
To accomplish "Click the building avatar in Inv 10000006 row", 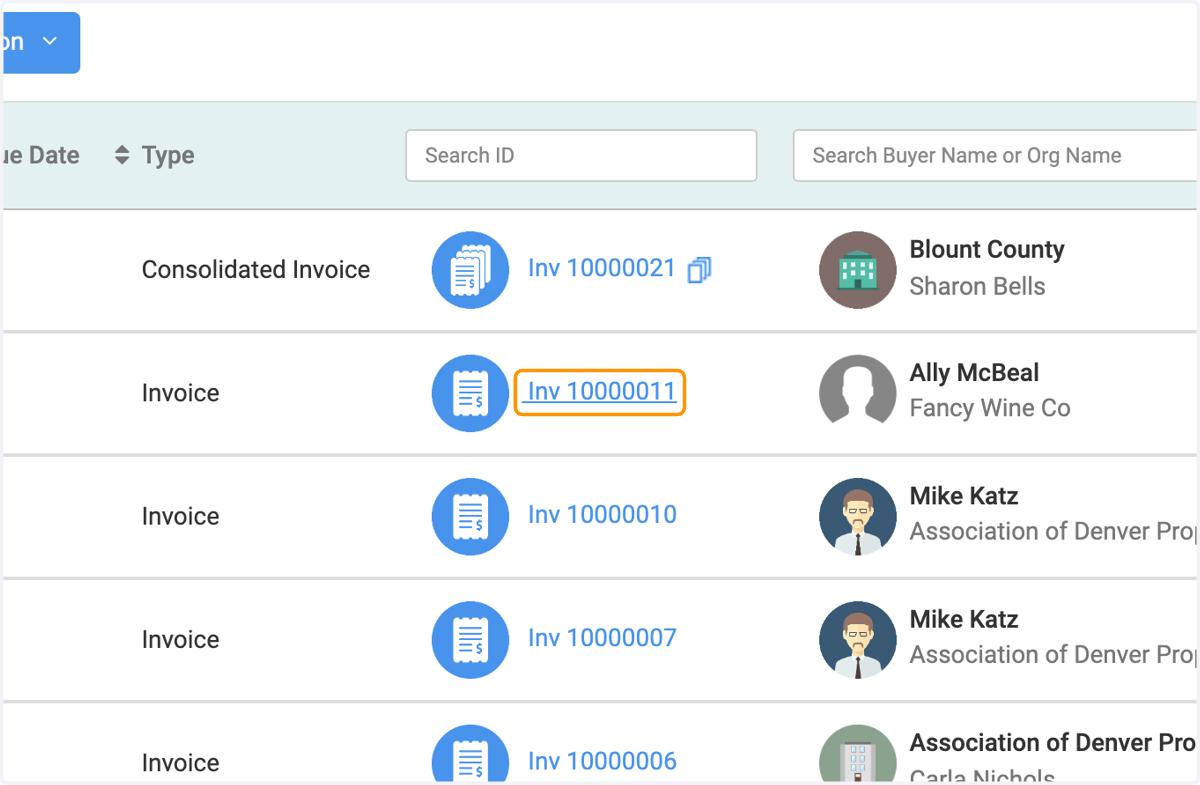I will [857, 753].
